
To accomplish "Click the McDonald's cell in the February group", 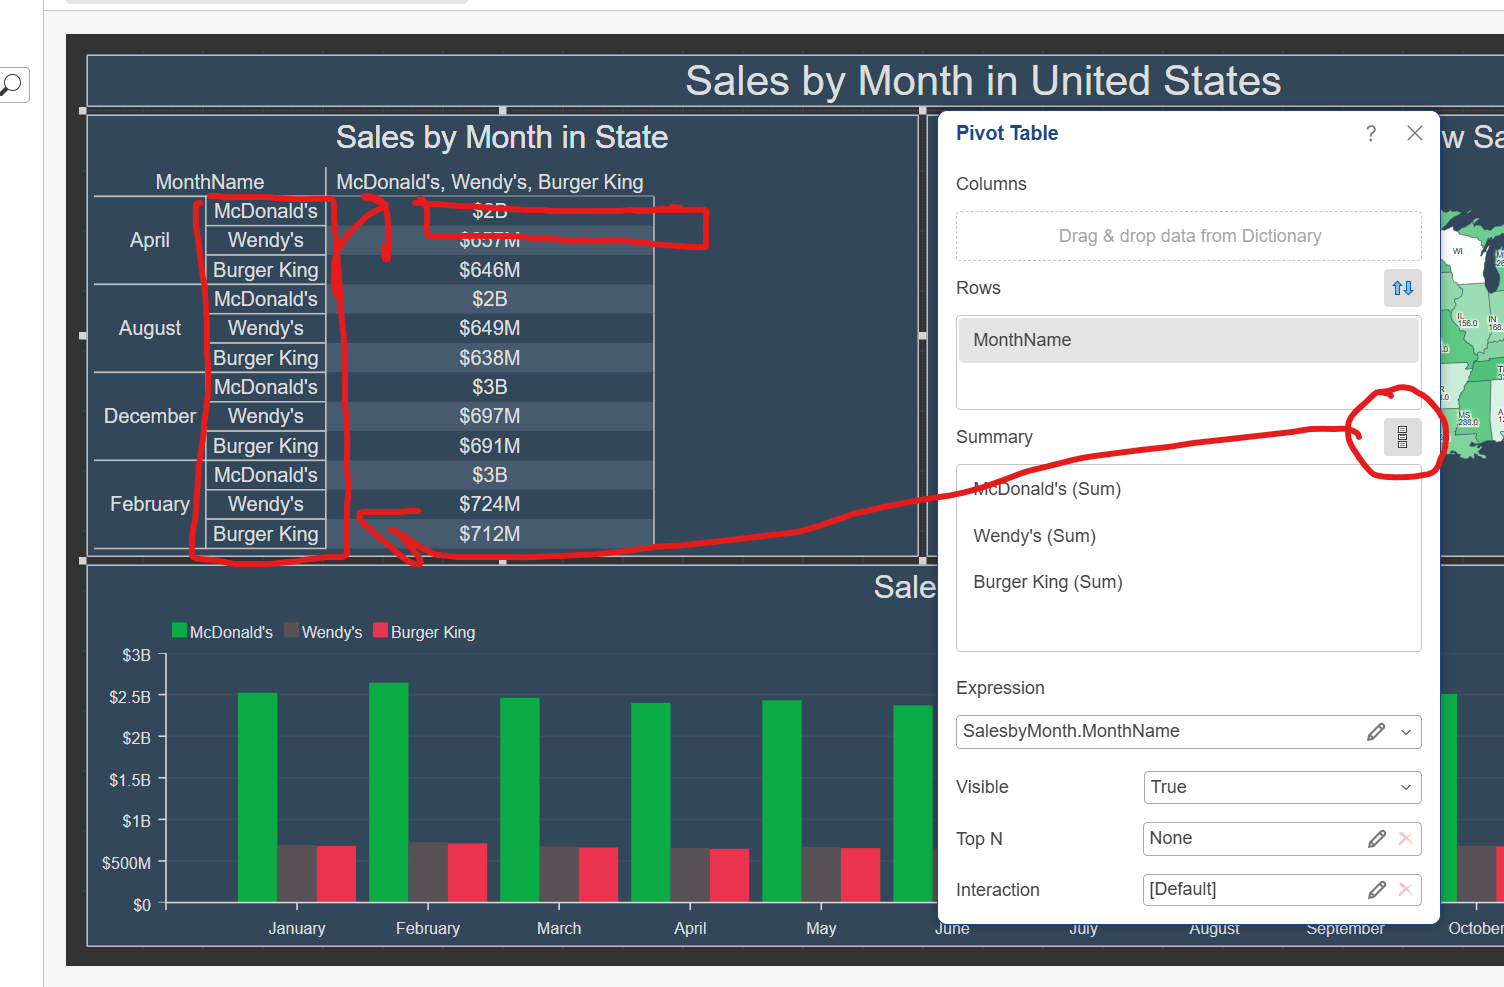I will pos(265,475).
